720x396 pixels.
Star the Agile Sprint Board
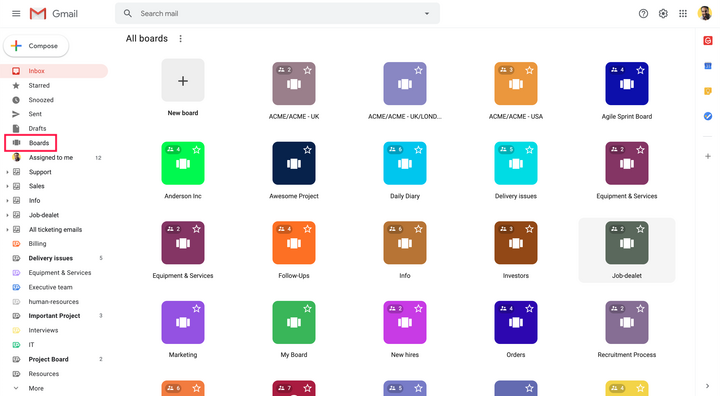tap(640, 70)
